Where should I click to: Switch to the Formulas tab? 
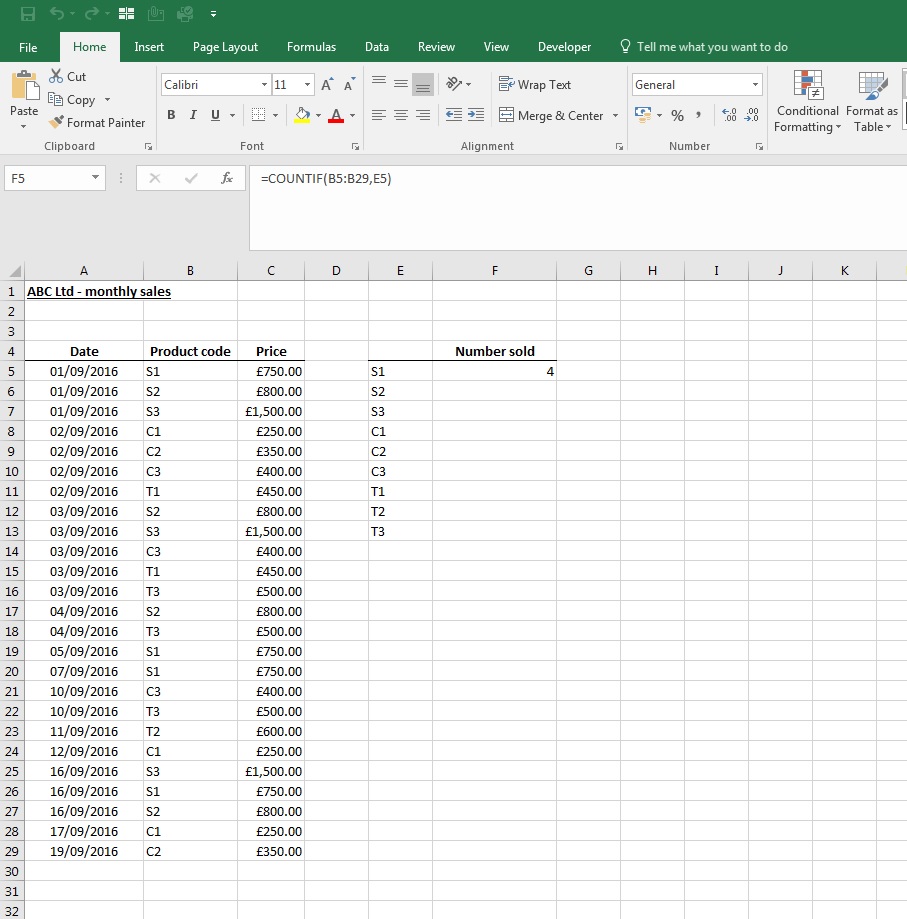[311, 47]
